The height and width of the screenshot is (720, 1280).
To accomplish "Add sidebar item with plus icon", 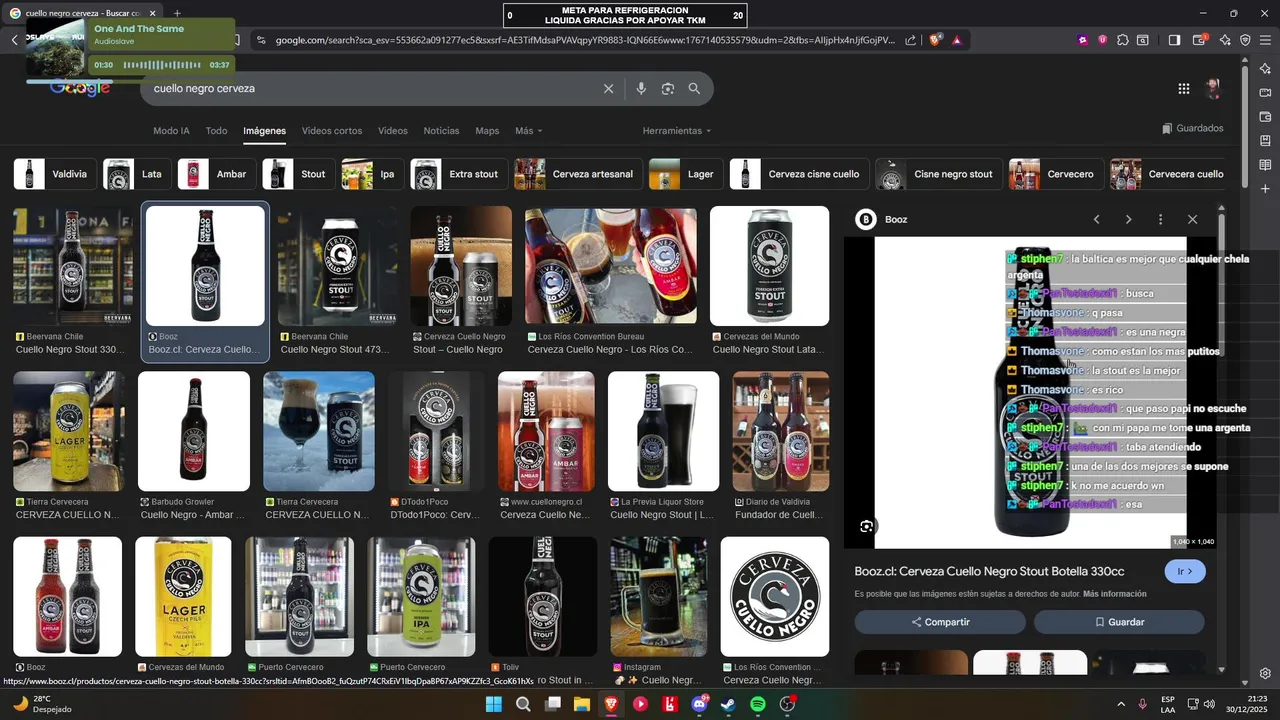I will 1265,189.
